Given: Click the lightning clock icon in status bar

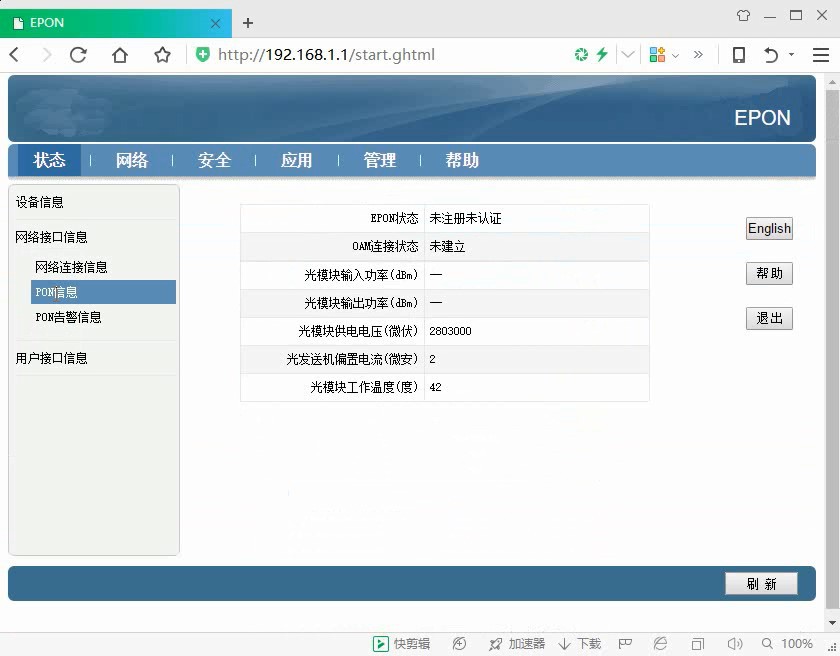Looking at the screenshot, I should (x=459, y=644).
